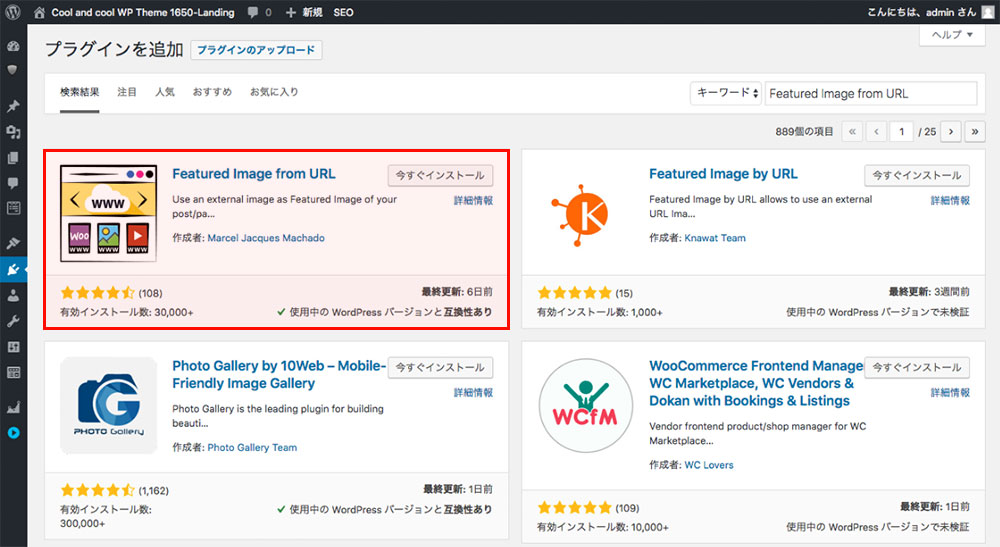The height and width of the screenshot is (547, 1000).
Task: Click Featured Image from URL plugin thumbnail
Action: pyautogui.click(x=108, y=214)
